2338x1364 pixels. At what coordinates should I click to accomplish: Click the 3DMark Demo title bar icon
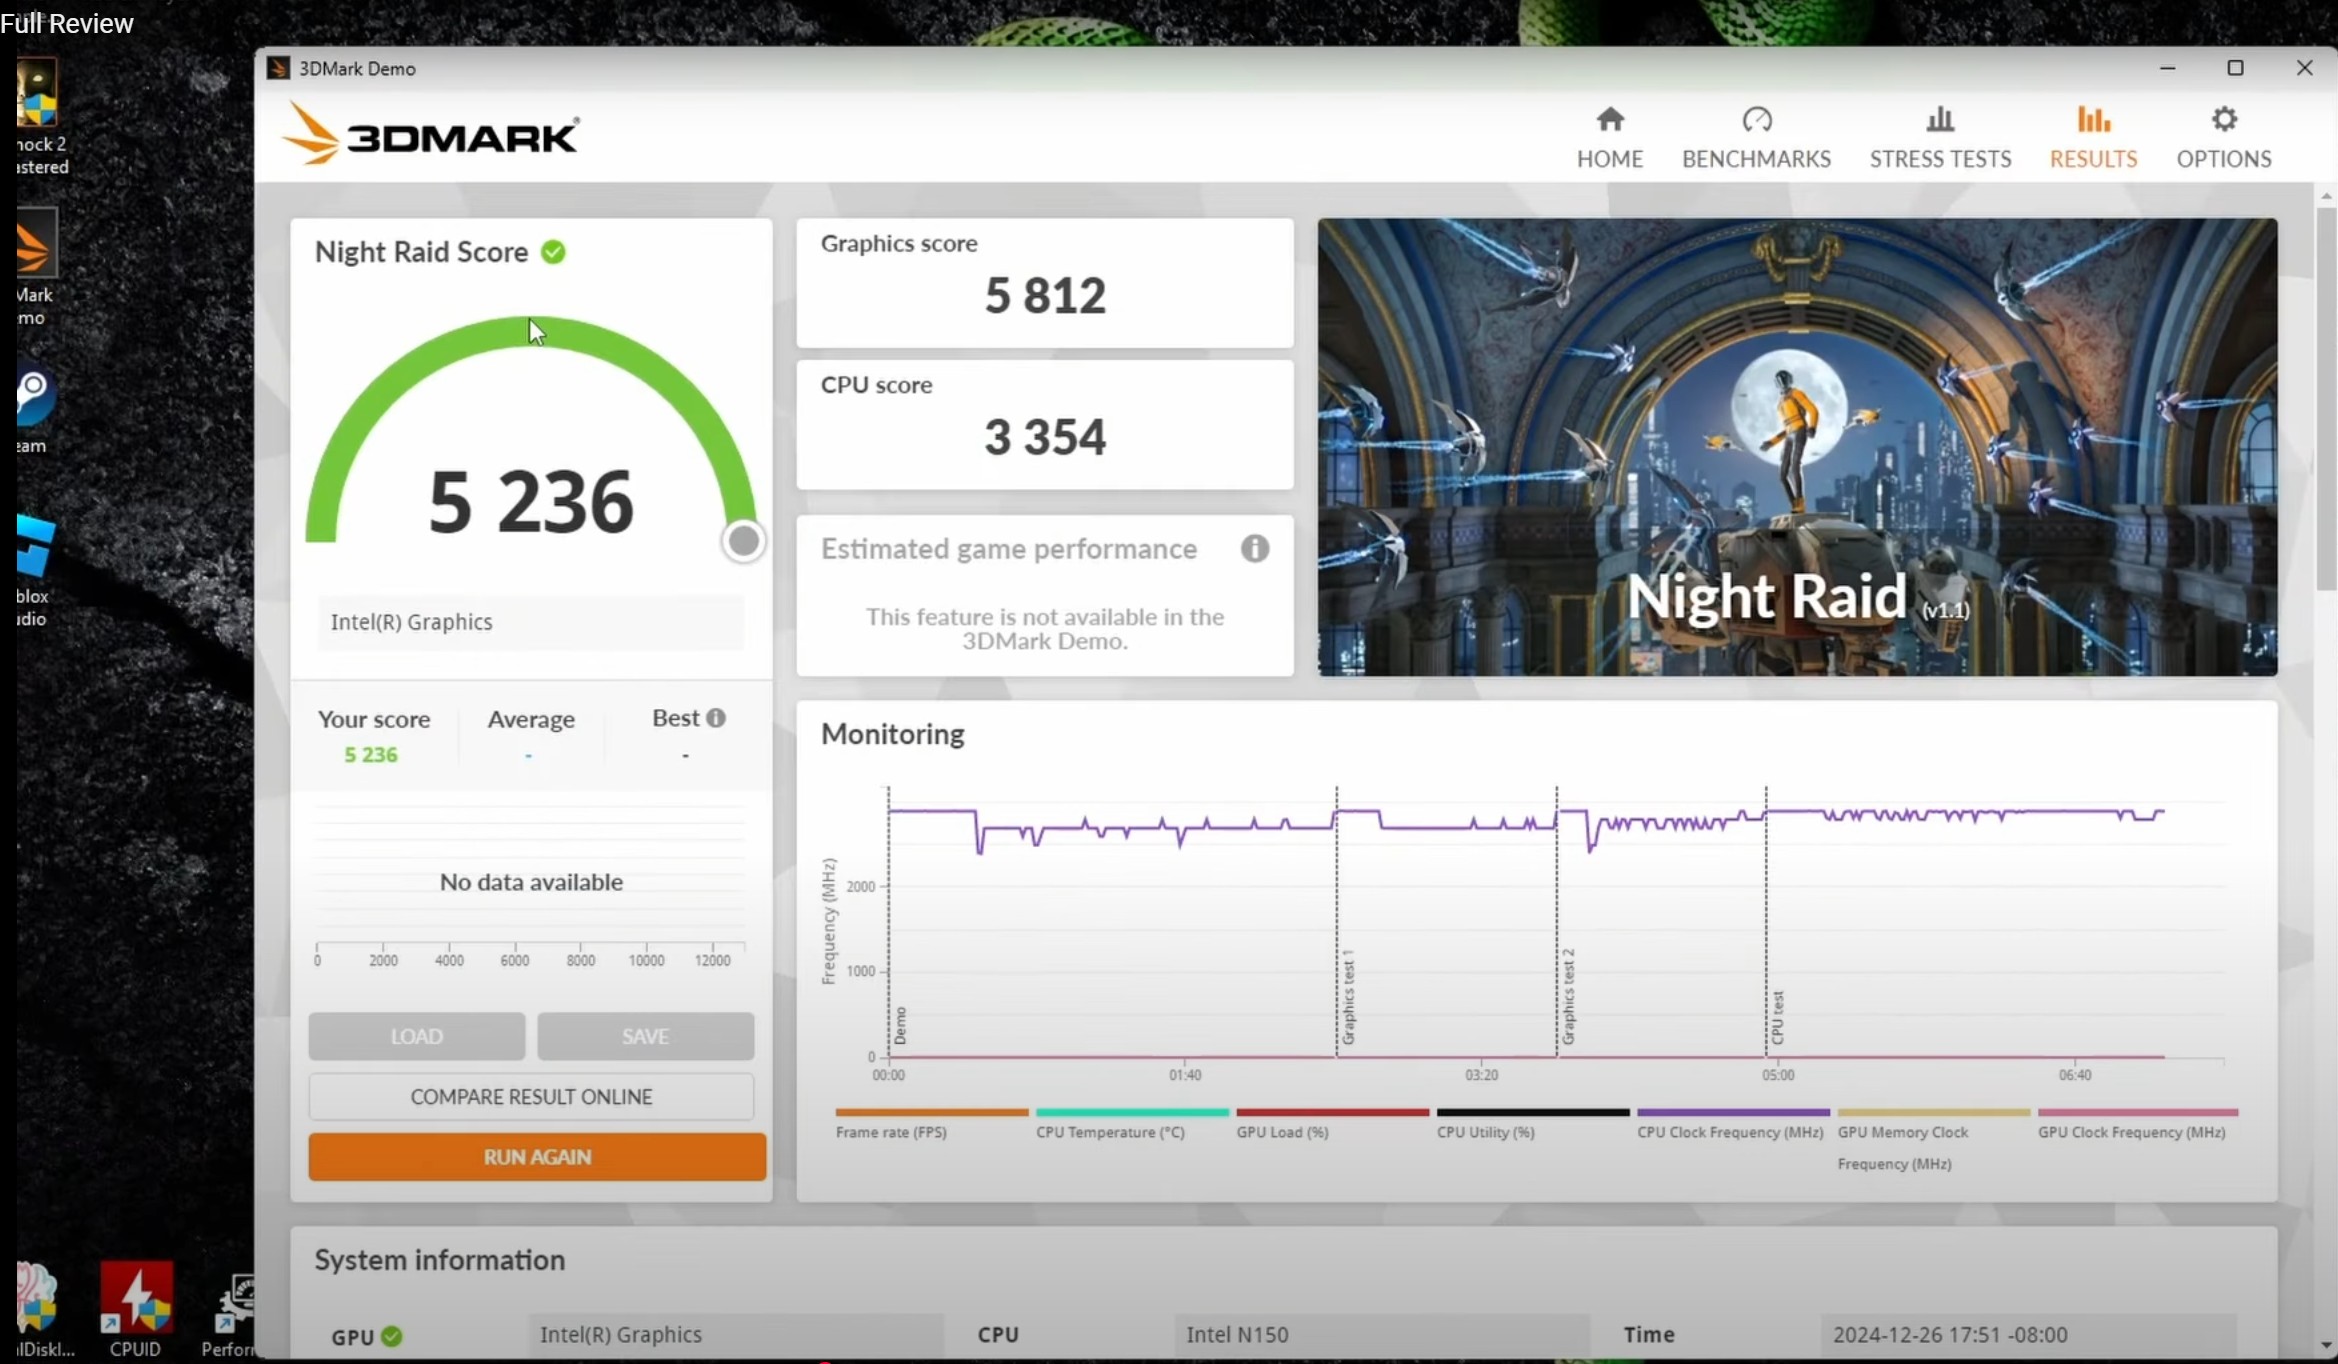(278, 68)
